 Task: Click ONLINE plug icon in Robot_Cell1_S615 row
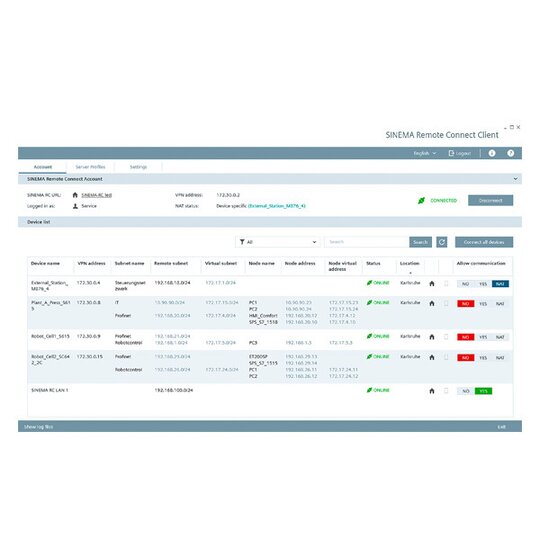[370, 336]
